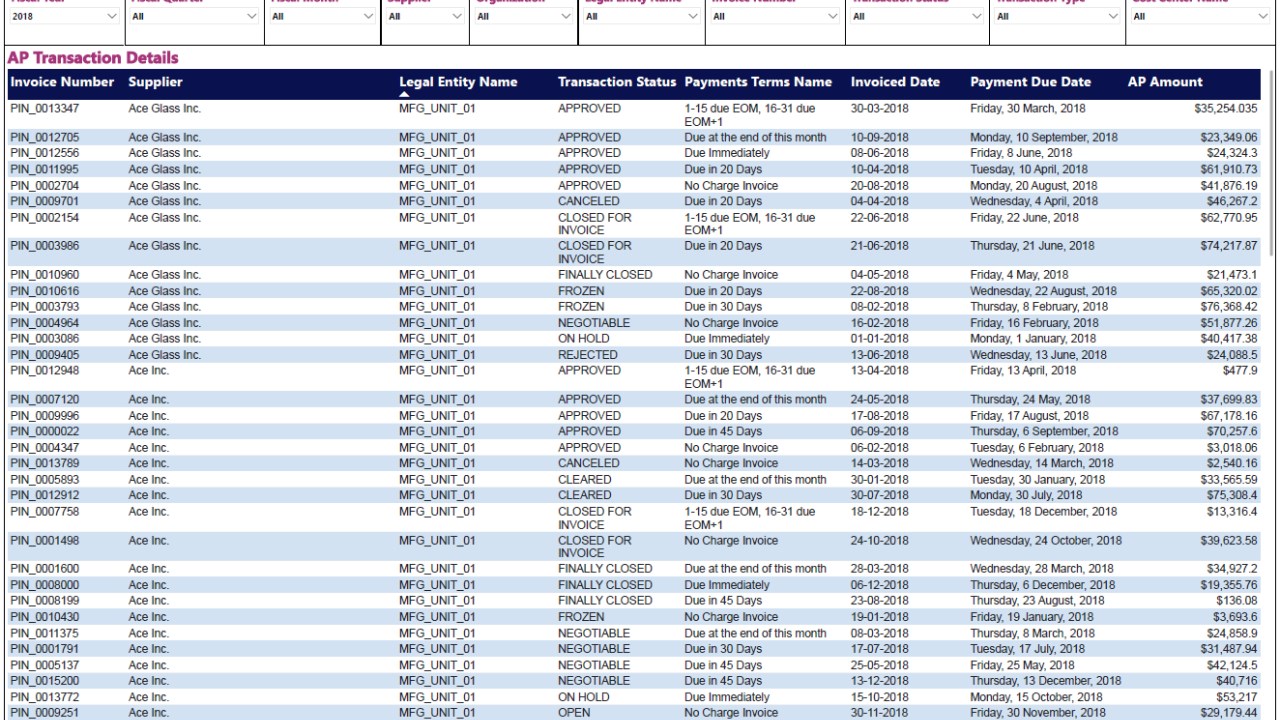
Task: Click amount $136.08
Action: click(x=1237, y=600)
